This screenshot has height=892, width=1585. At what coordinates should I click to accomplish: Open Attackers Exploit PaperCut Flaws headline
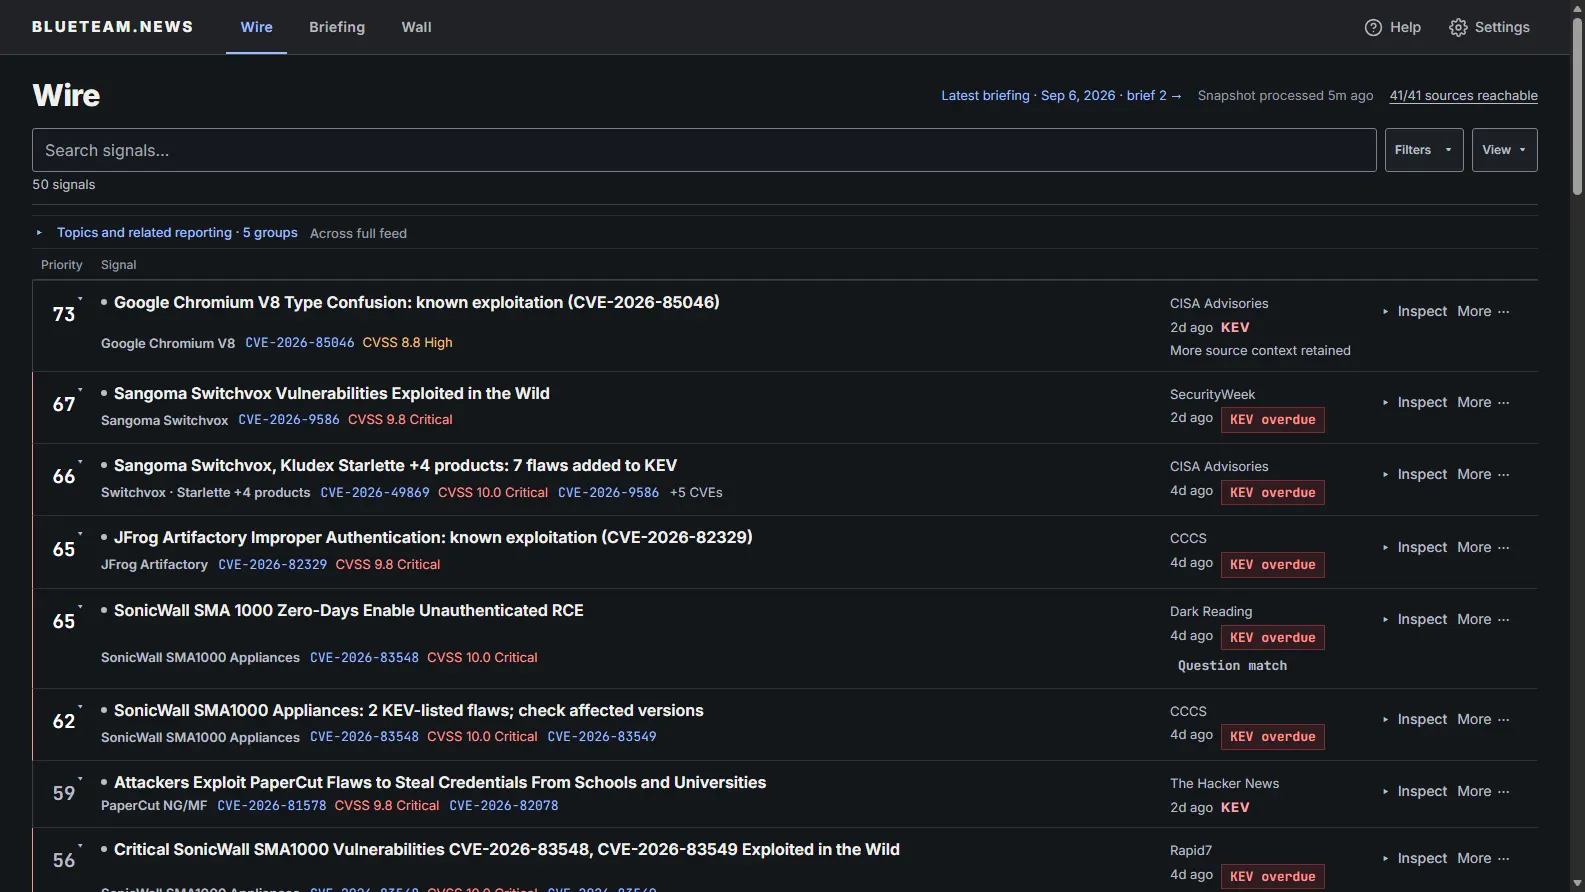(x=440, y=782)
